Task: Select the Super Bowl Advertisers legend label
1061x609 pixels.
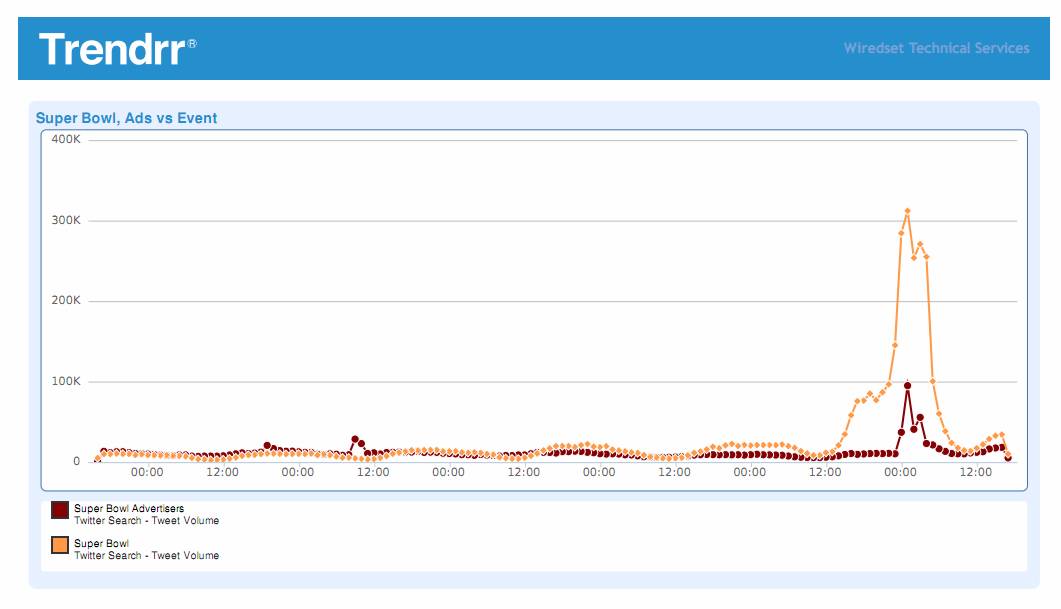Action: click(129, 508)
